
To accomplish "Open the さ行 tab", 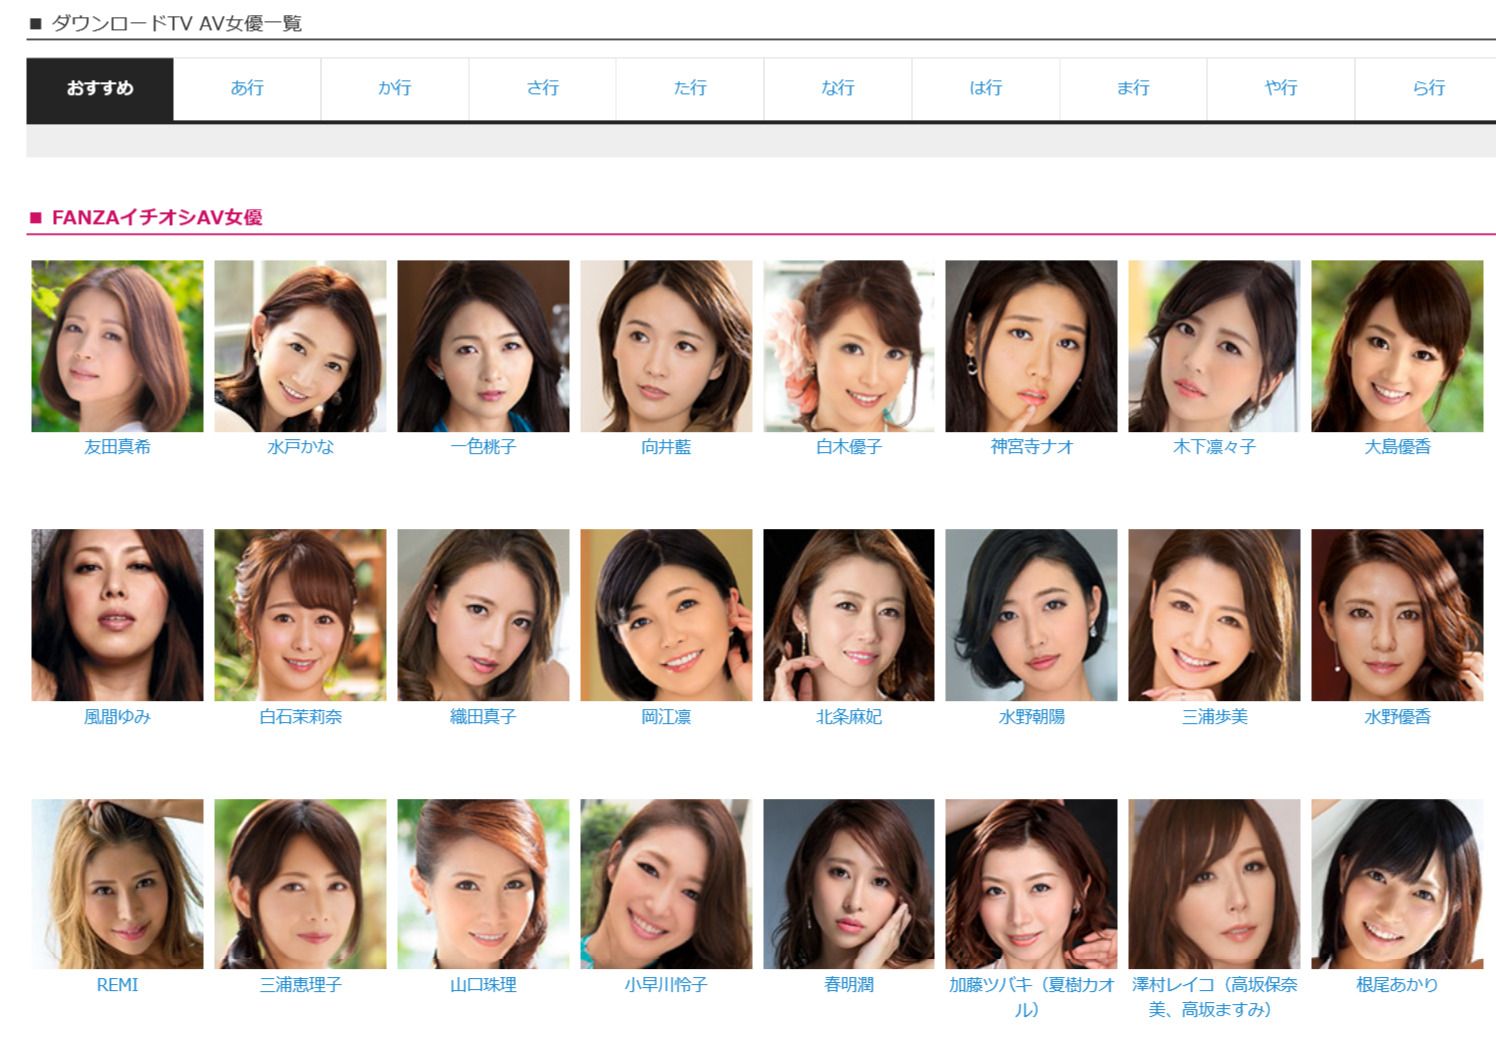I will pos(543,88).
